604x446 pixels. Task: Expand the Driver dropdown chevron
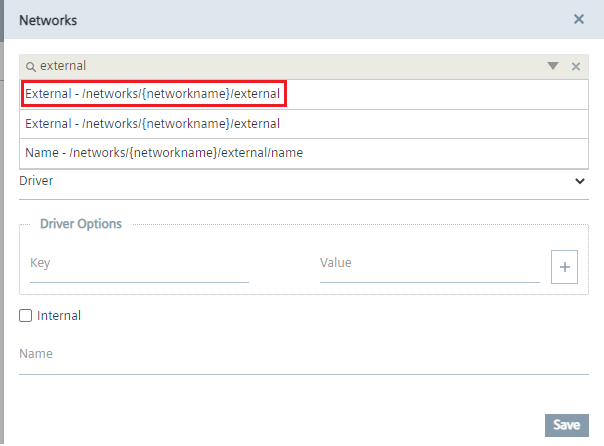580,182
